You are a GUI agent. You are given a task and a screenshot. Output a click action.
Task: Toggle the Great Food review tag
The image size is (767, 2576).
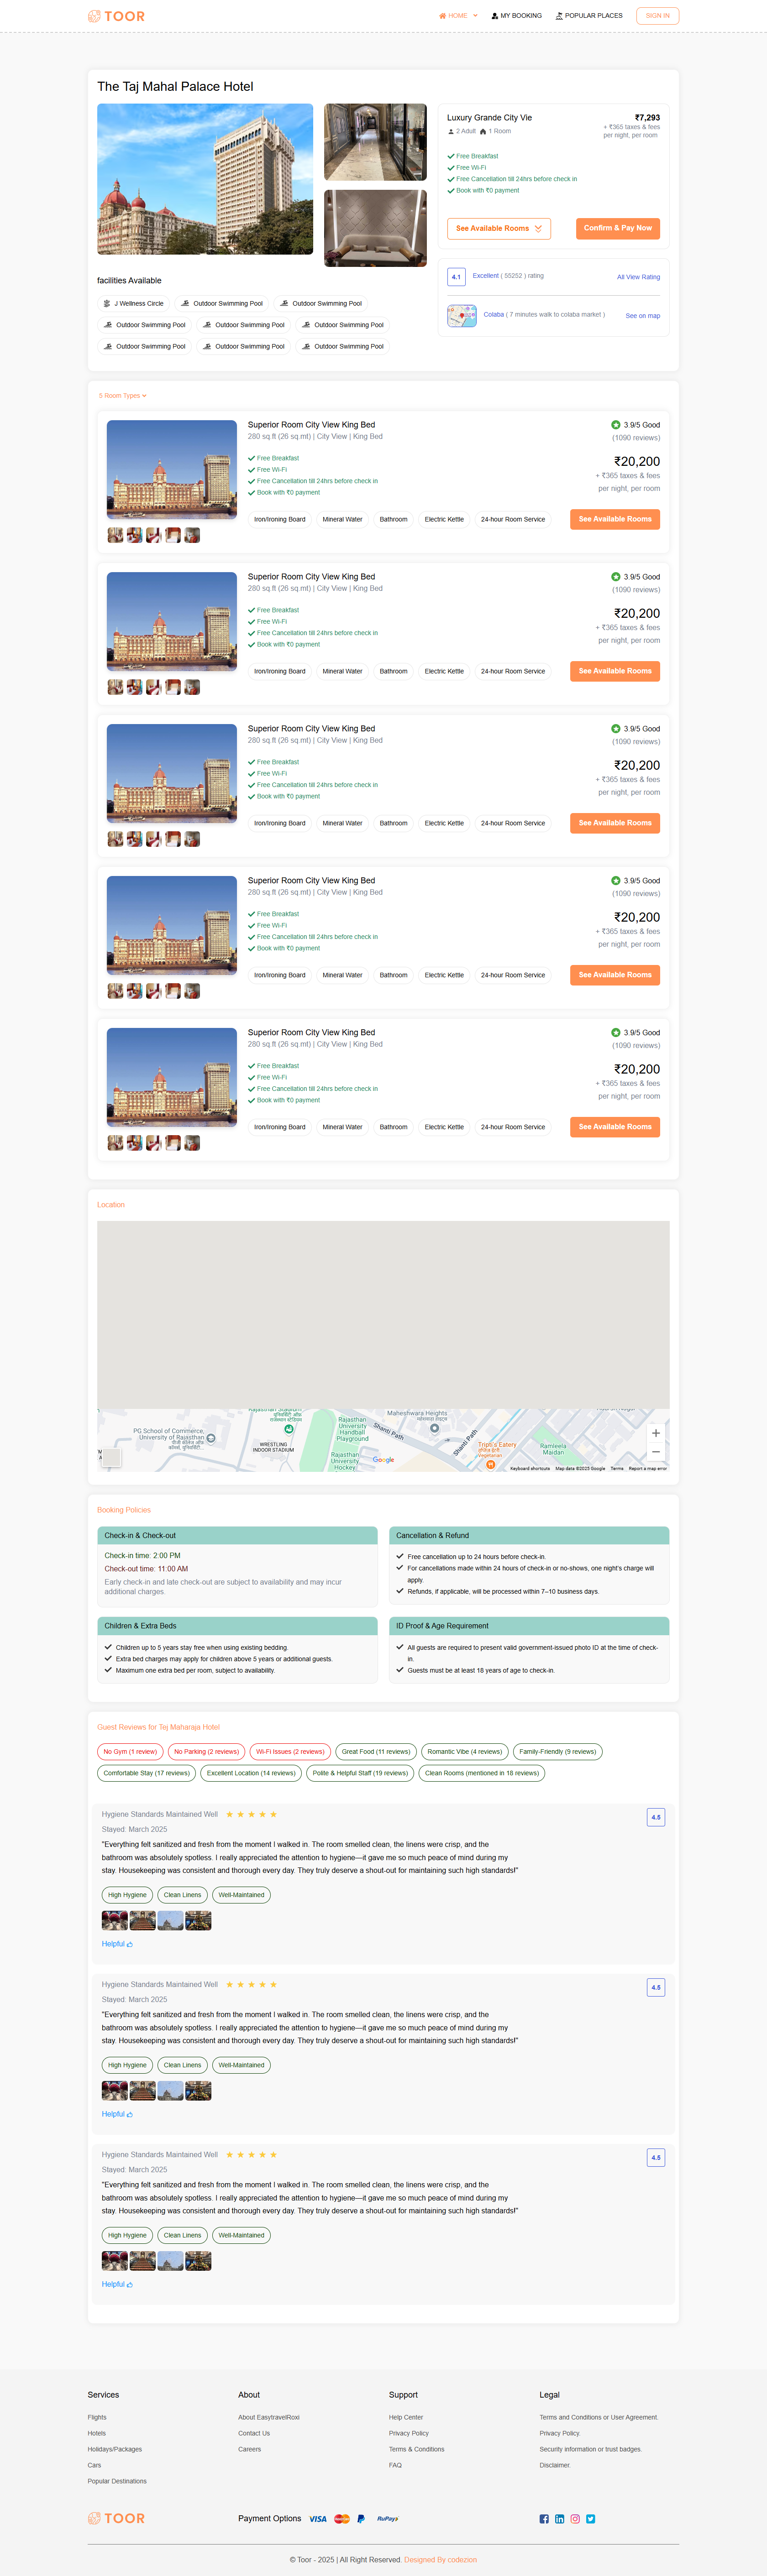coord(376,1752)
